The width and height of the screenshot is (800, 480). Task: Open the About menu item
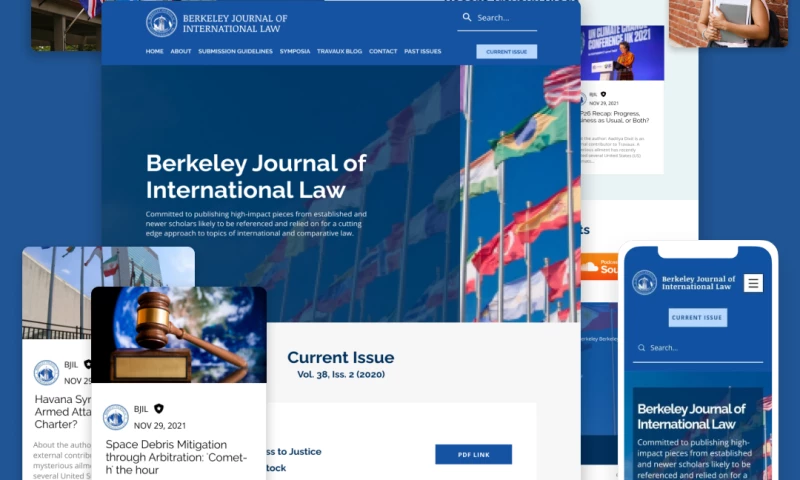tap(181, 52)
